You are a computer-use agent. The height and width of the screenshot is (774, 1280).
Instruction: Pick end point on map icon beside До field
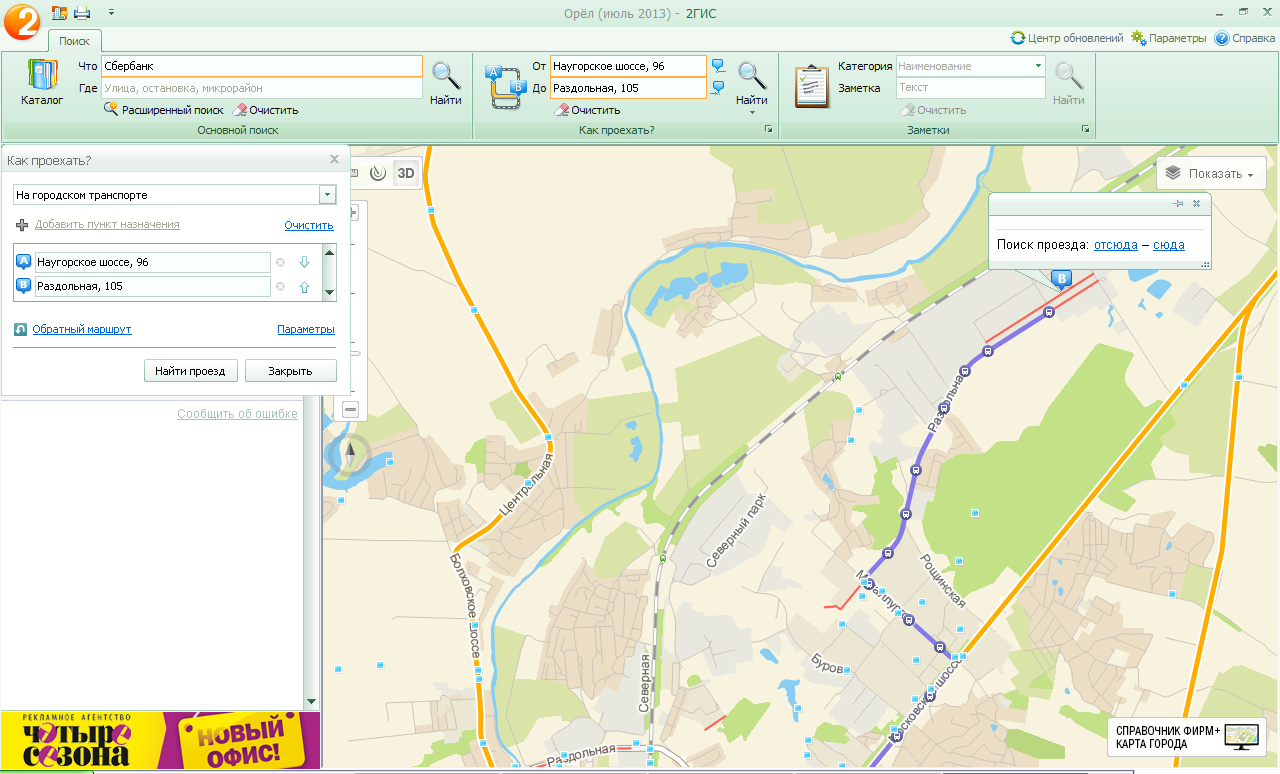click(718, 88)
